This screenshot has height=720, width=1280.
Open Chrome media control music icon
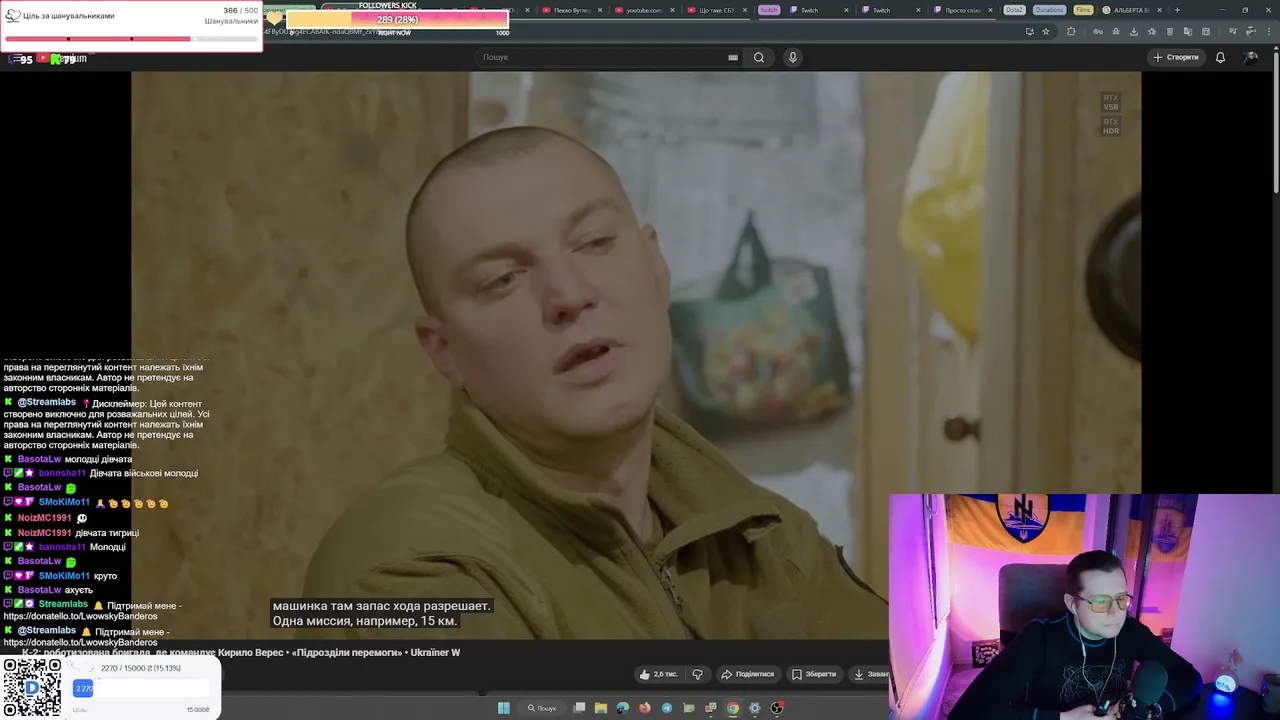tap(1233, 31)
